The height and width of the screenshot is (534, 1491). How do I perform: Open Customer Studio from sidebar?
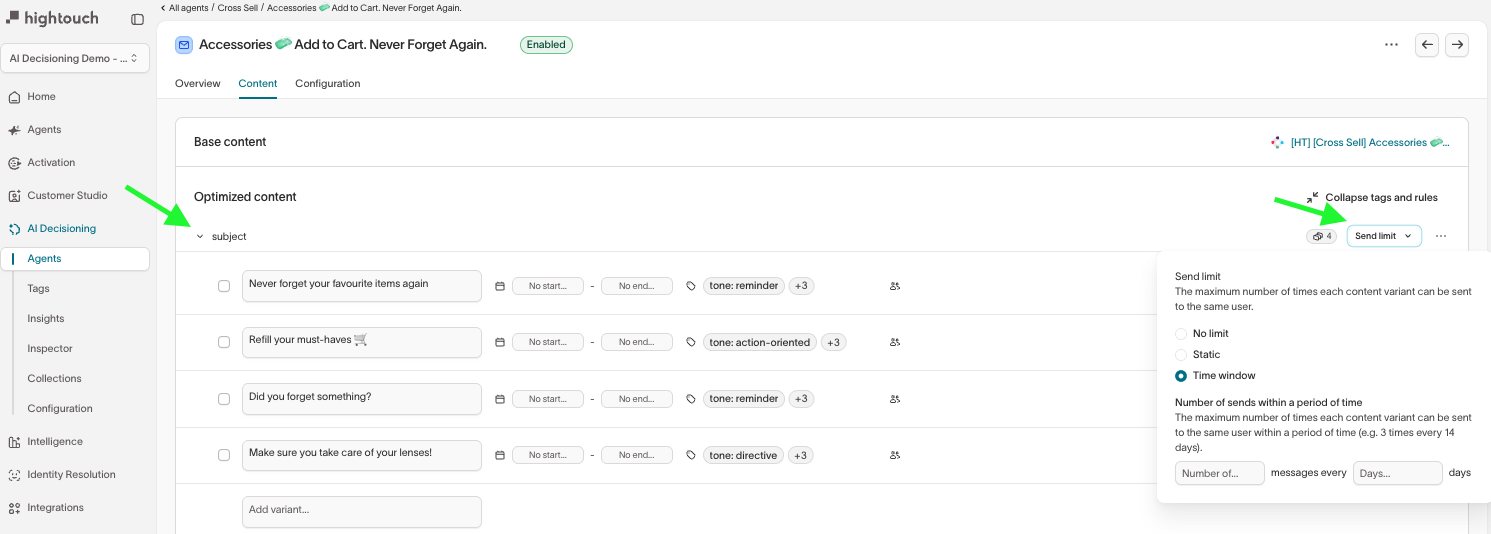click(x=67, y=196)
